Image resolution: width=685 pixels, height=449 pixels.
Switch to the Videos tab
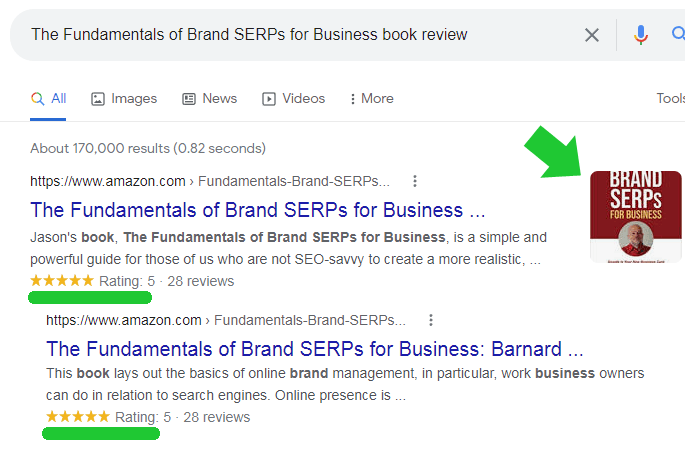pyautogui.click(x=293, y=98)
